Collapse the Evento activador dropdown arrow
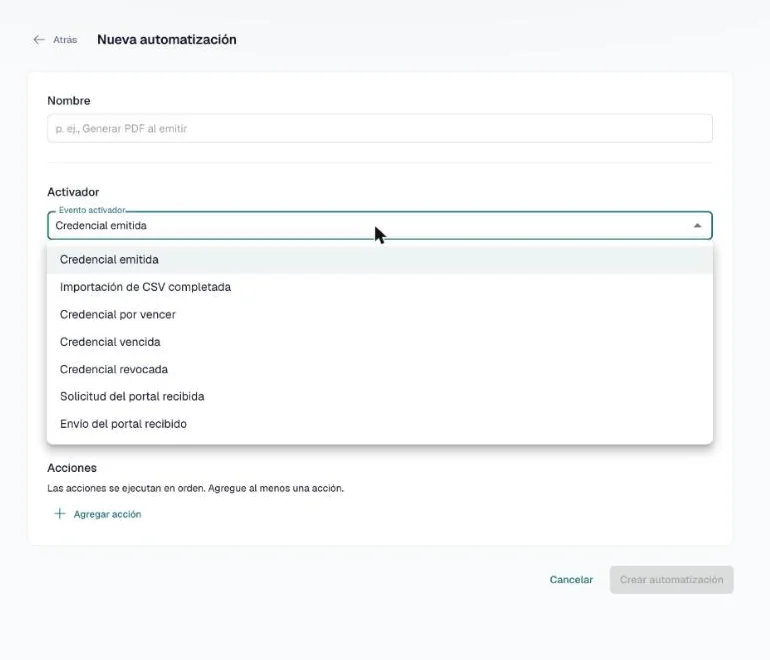The image size is (770, 660). pyautogui.click(x=697, y=225)
